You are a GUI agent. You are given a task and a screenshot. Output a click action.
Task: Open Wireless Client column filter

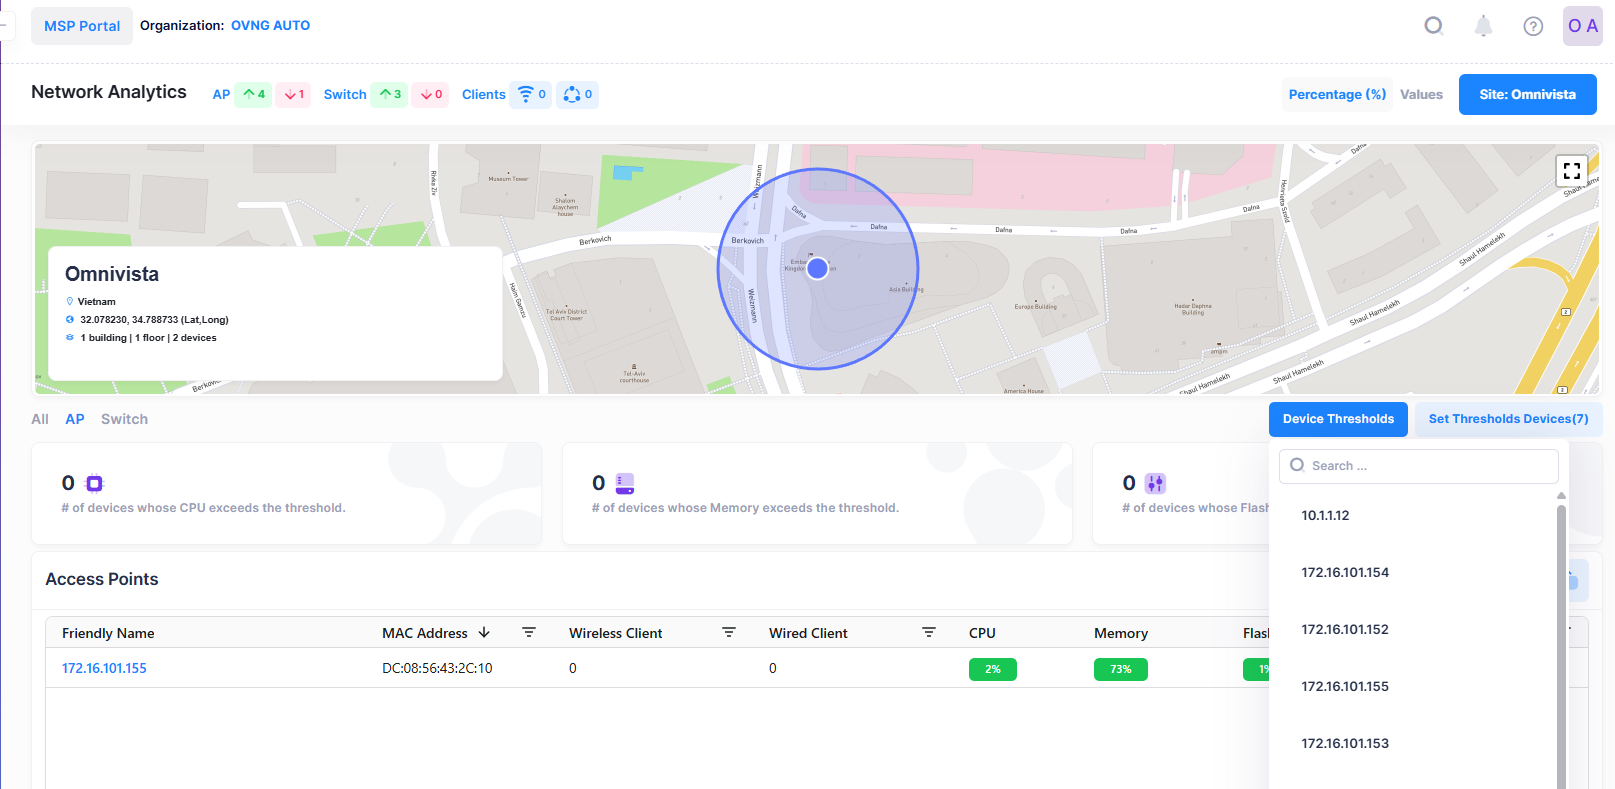click(729, 633)
